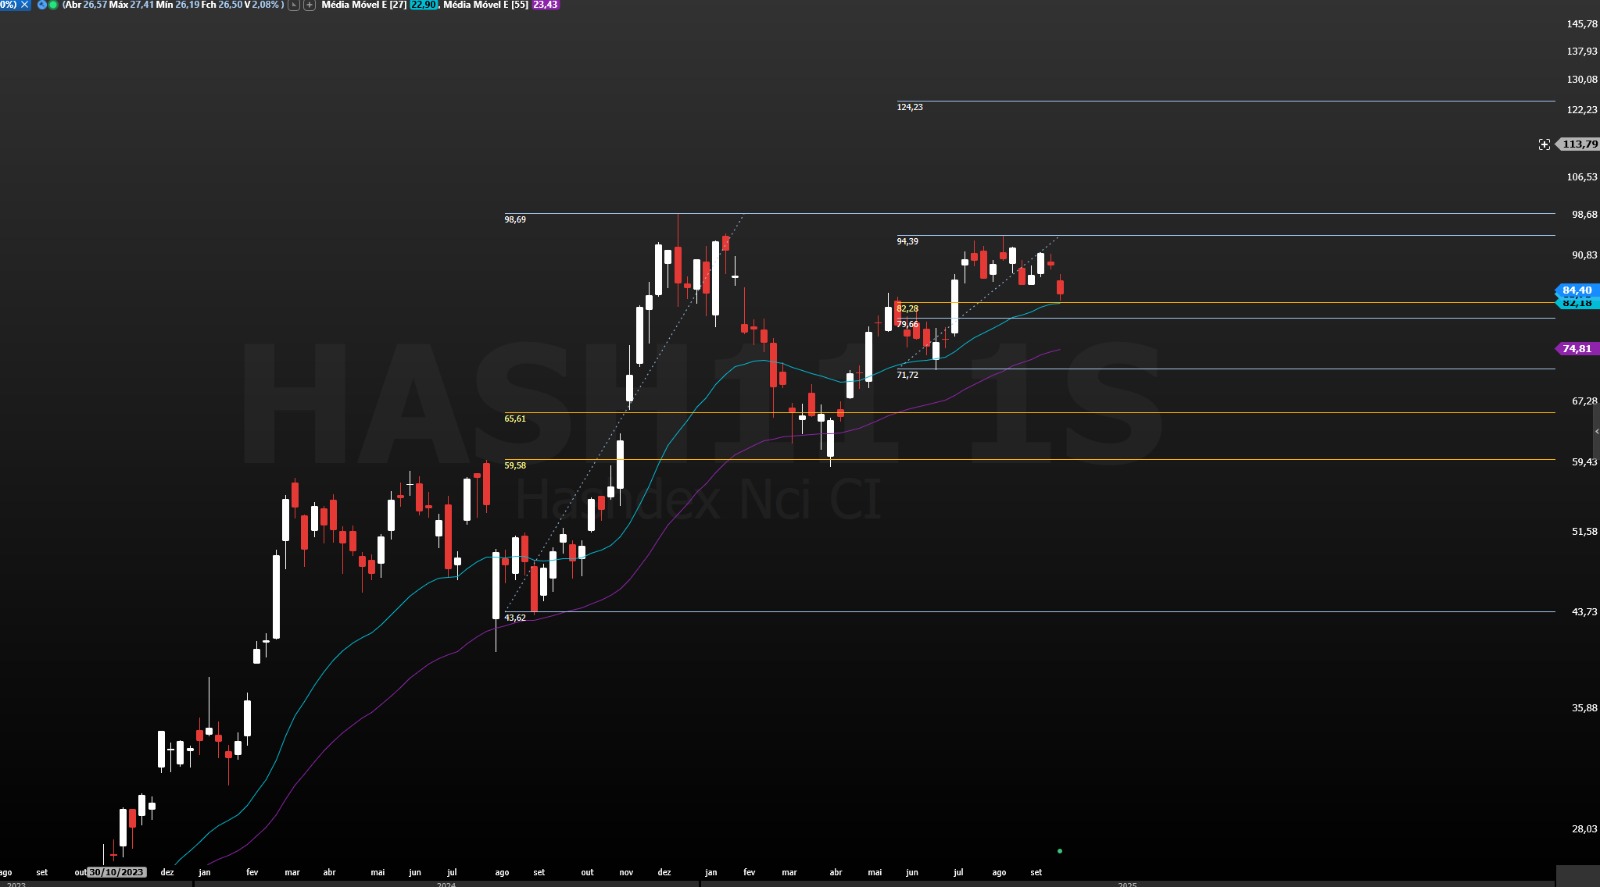This screenshot has height=887, width=1600.
Task: Click the arrow icon after OHLC values
Action: (294, 5)
